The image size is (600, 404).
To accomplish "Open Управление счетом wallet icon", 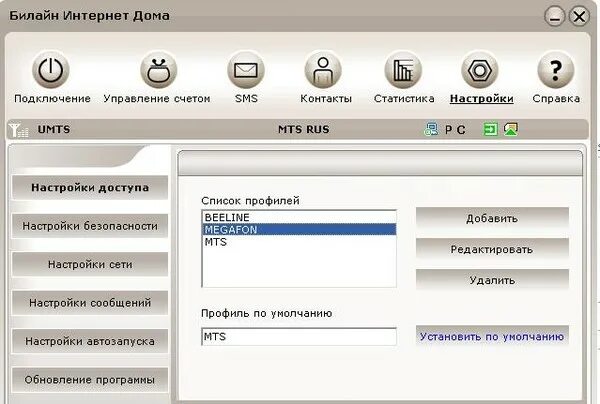I will [x=158, y=70].
